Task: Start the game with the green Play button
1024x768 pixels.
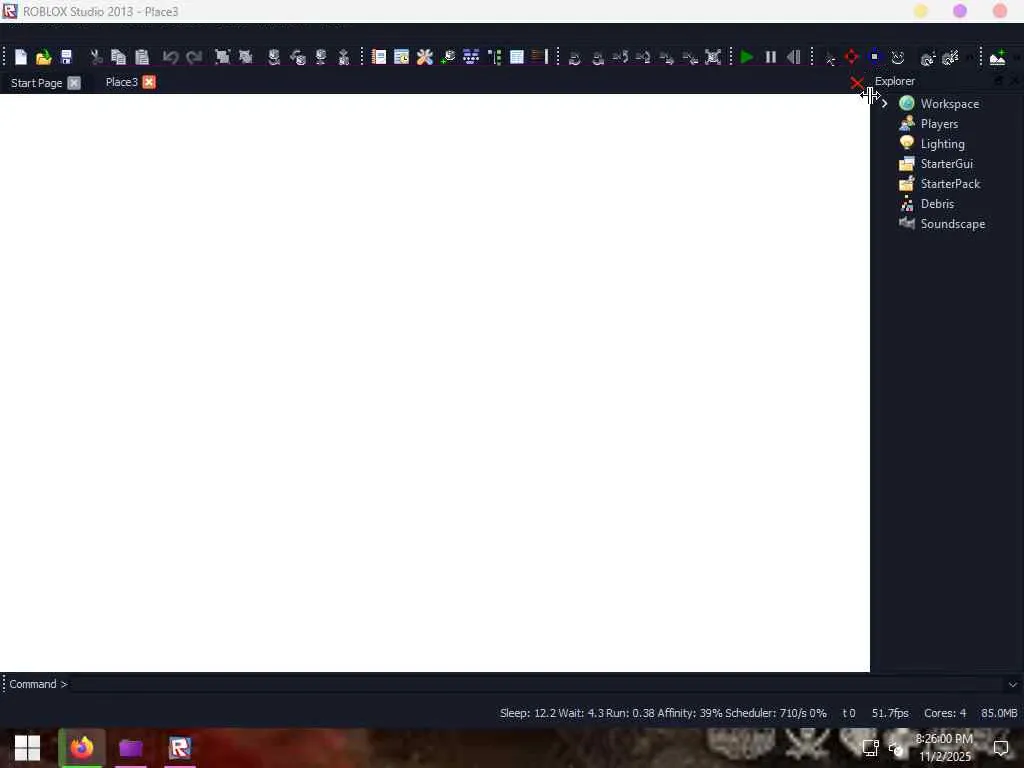Action: (747, 57)
